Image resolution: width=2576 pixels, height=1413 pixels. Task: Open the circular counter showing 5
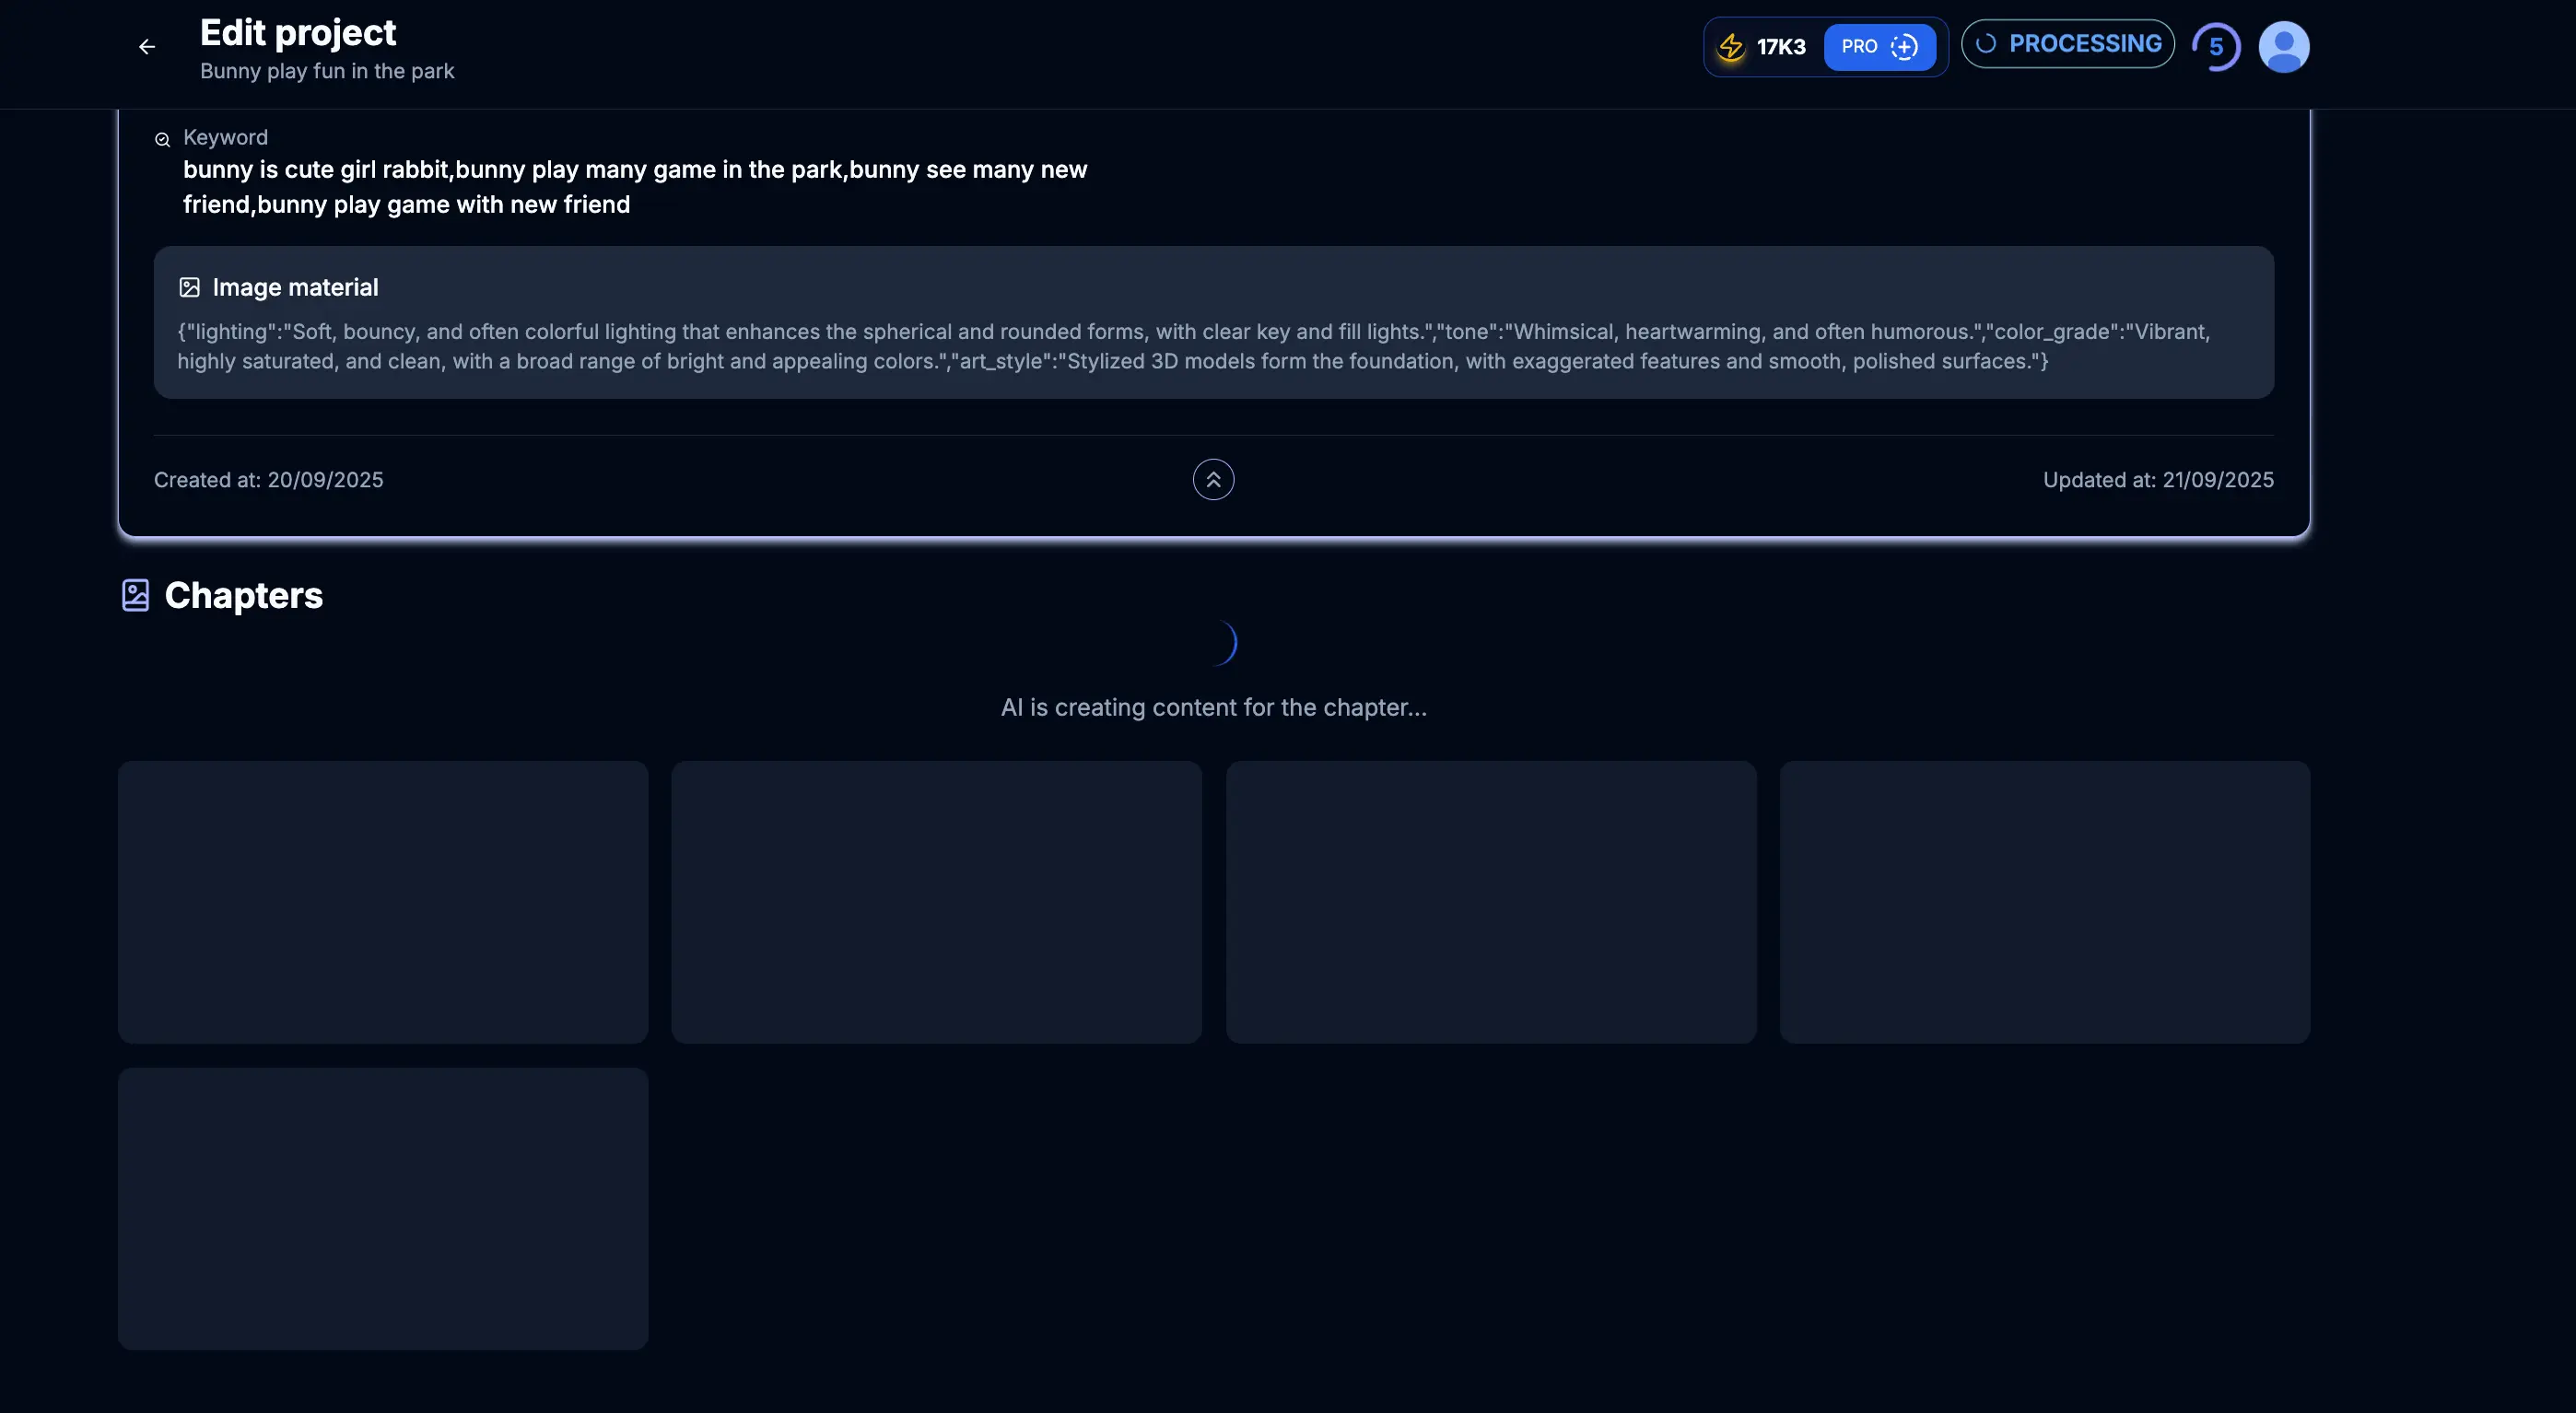tap(2216, 47)
